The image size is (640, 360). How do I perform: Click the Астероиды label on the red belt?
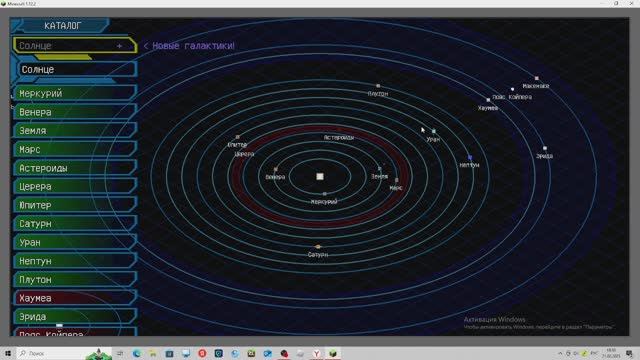pos(339,138)
